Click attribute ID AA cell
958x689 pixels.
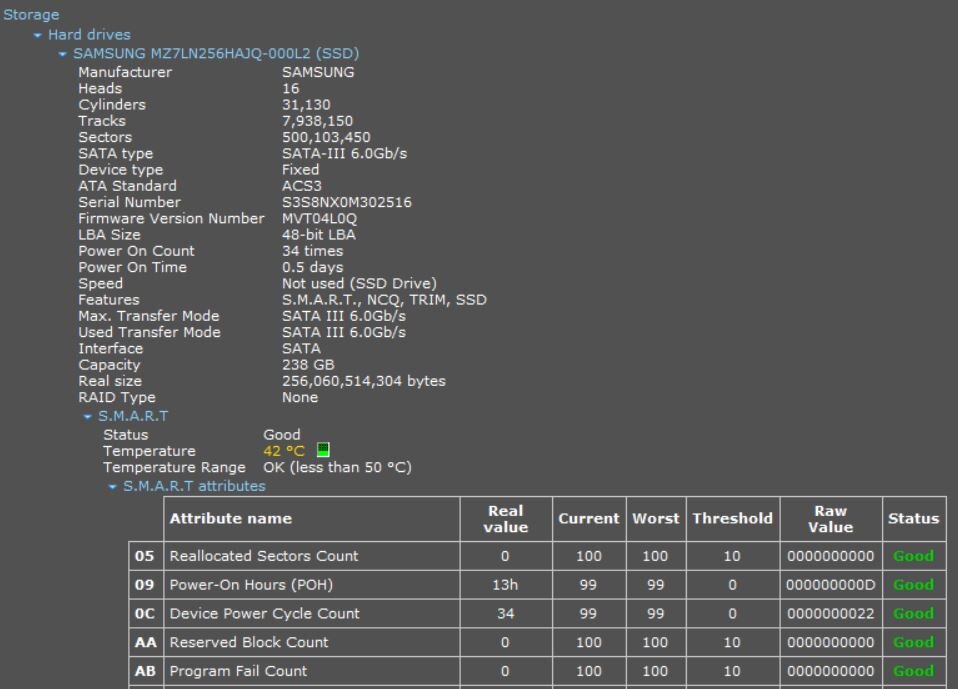pyautogui.click(x=145, y=642)
